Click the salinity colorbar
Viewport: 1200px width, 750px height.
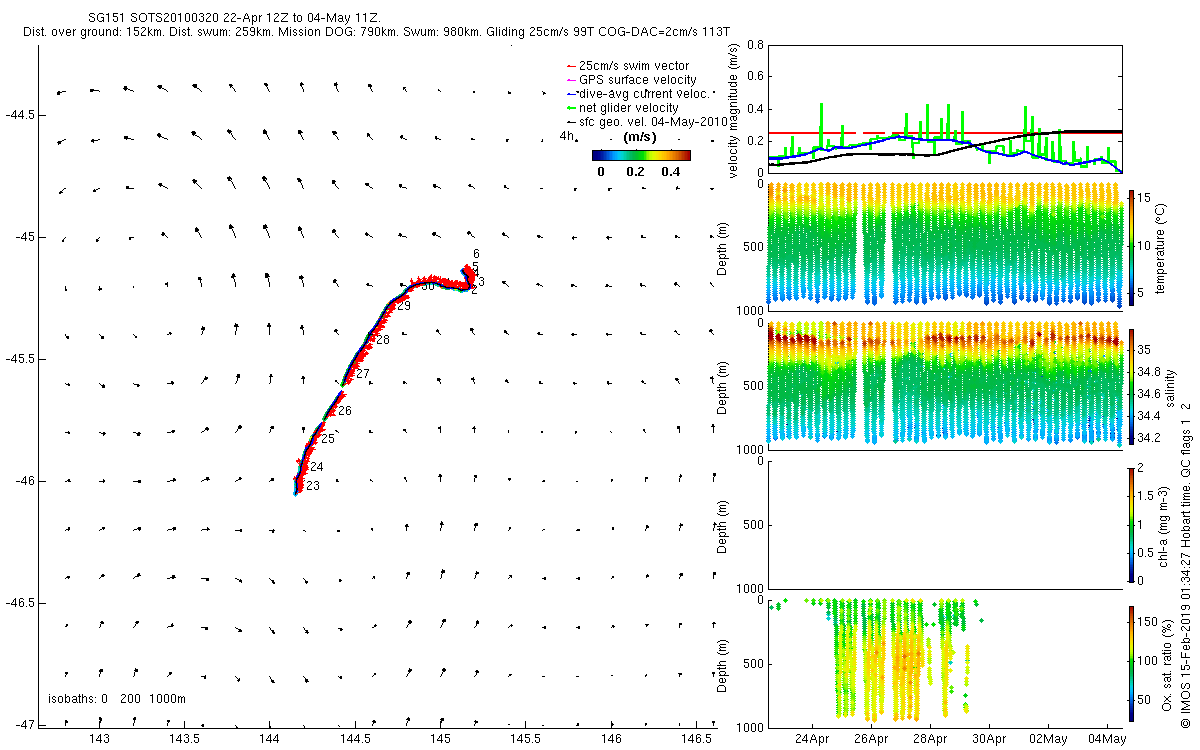[1131, 386]
